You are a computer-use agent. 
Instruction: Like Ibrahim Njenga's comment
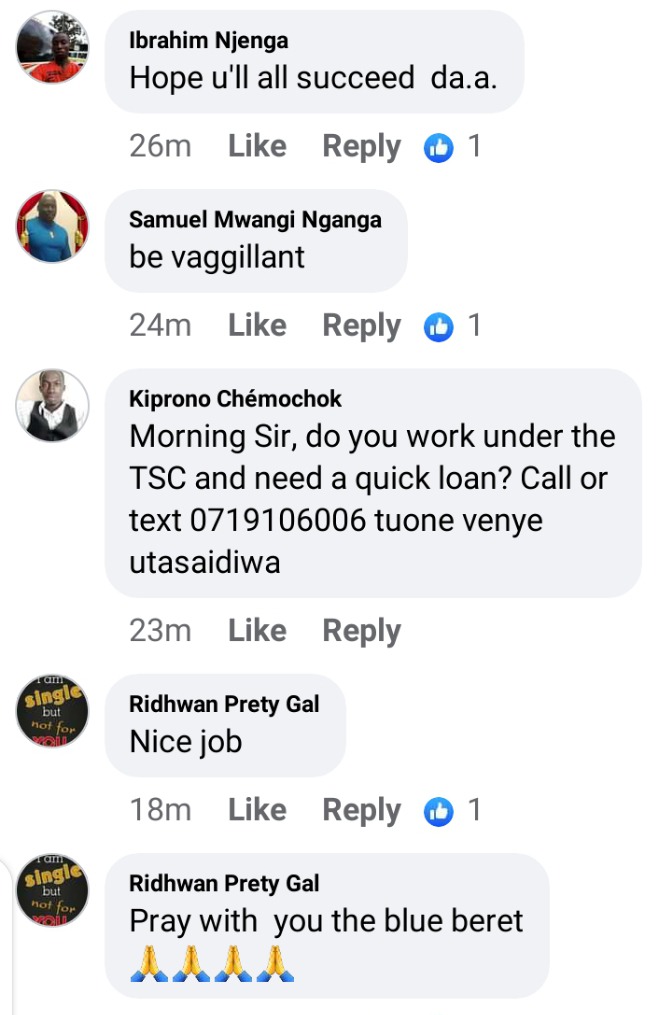tap(257, 146)
